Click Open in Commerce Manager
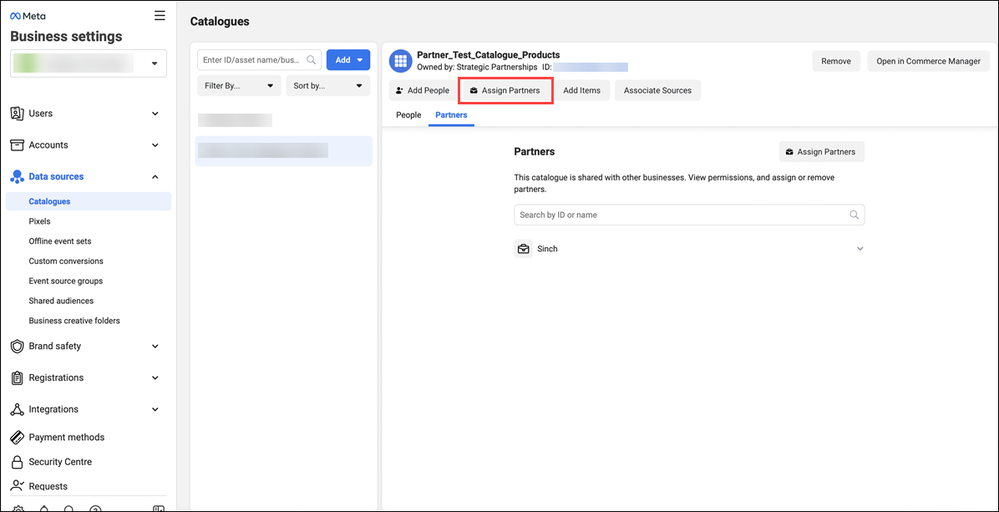 pos(928,61)
